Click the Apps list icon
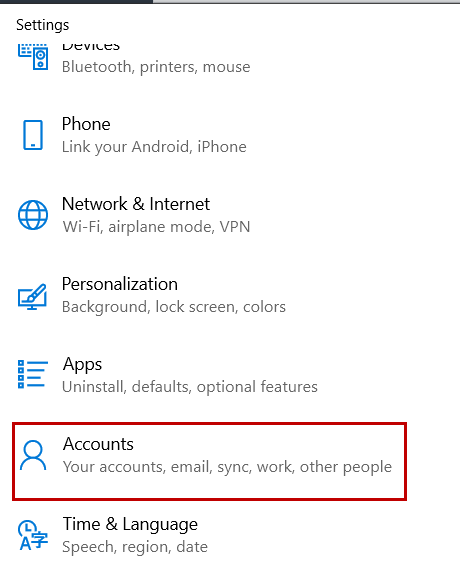This screenshot has width=460, height=582. [33, 374]
